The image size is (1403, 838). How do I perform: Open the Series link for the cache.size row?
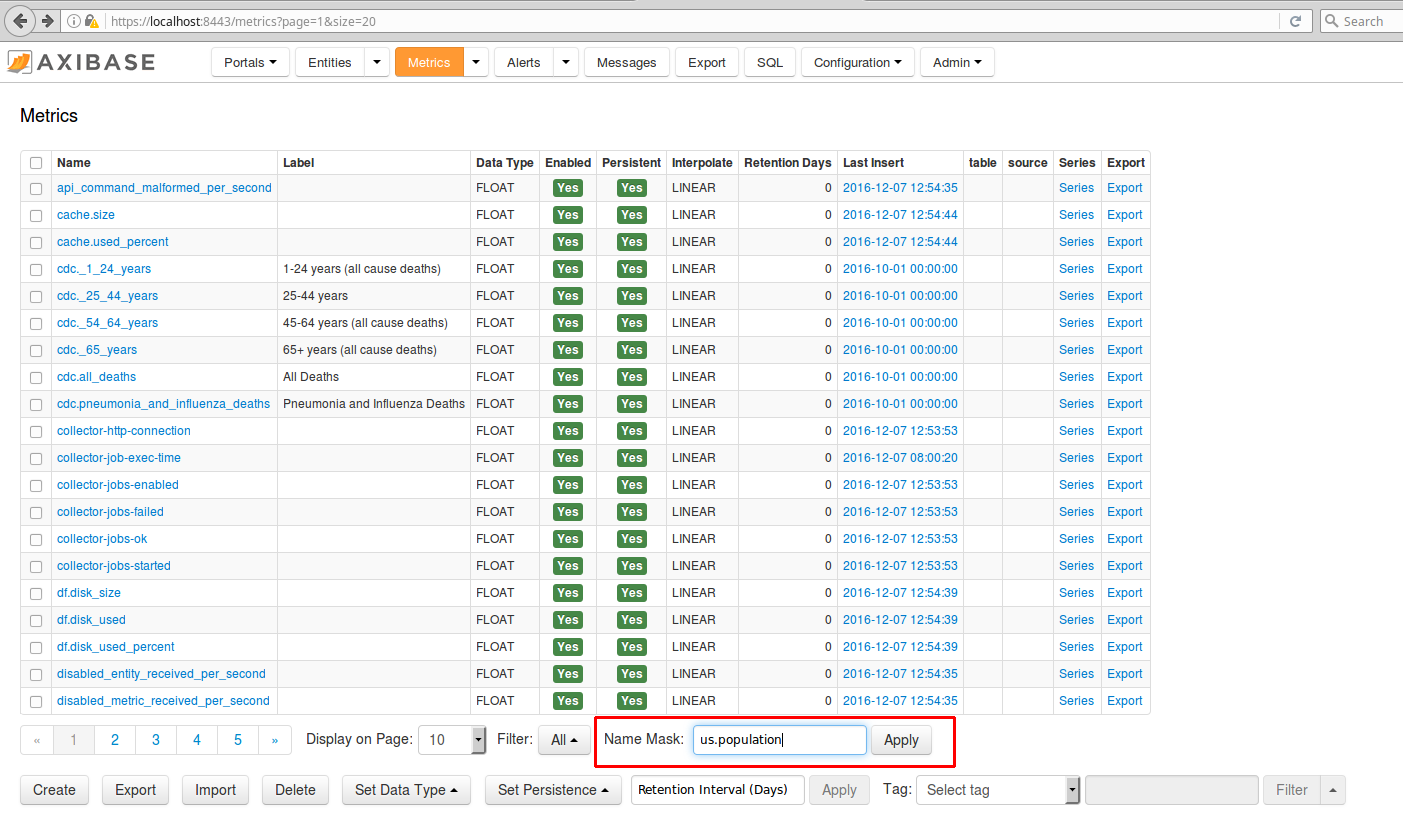tap(1076, 215)
